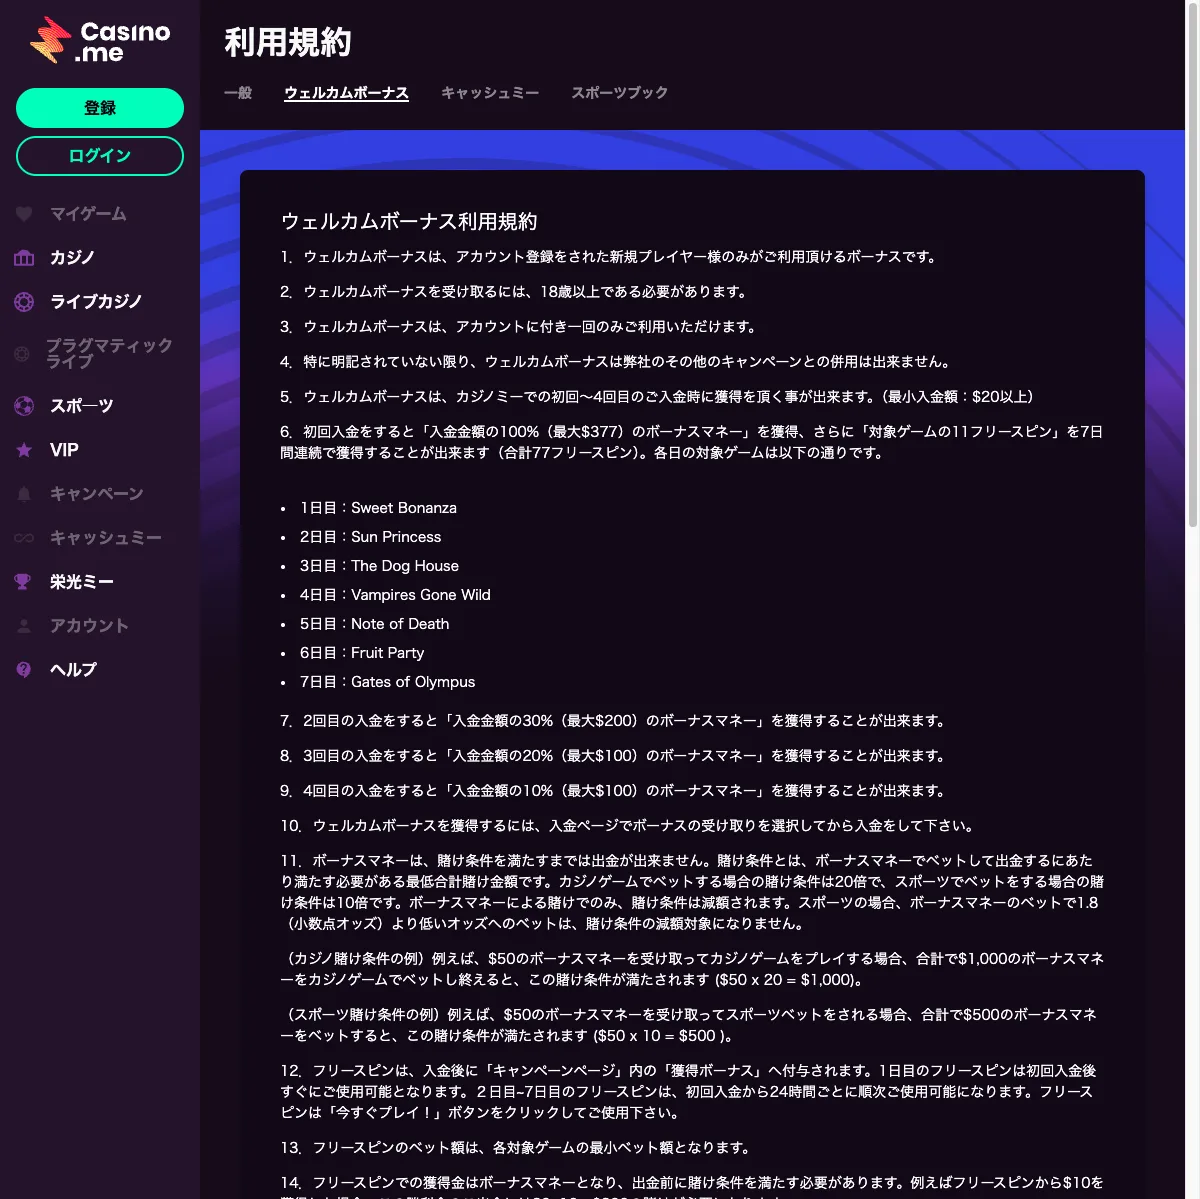Click the chip icon beside ライブカジノ
This screenshot has height=1199, width=1200.
(24, 302)
